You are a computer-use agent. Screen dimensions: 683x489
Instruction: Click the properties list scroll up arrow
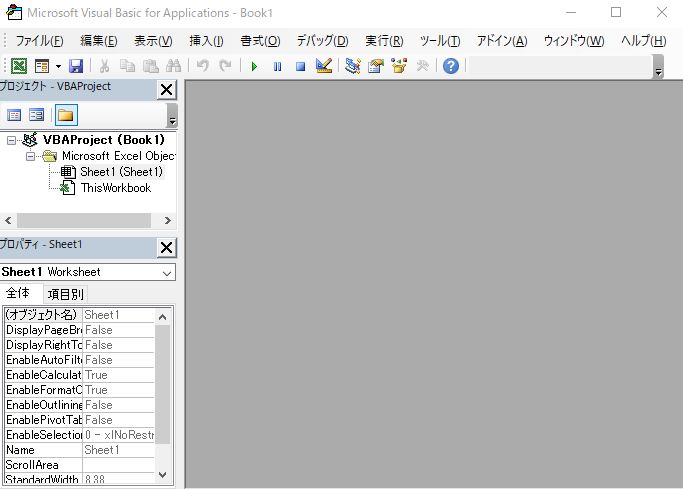(x=162, y=317)
